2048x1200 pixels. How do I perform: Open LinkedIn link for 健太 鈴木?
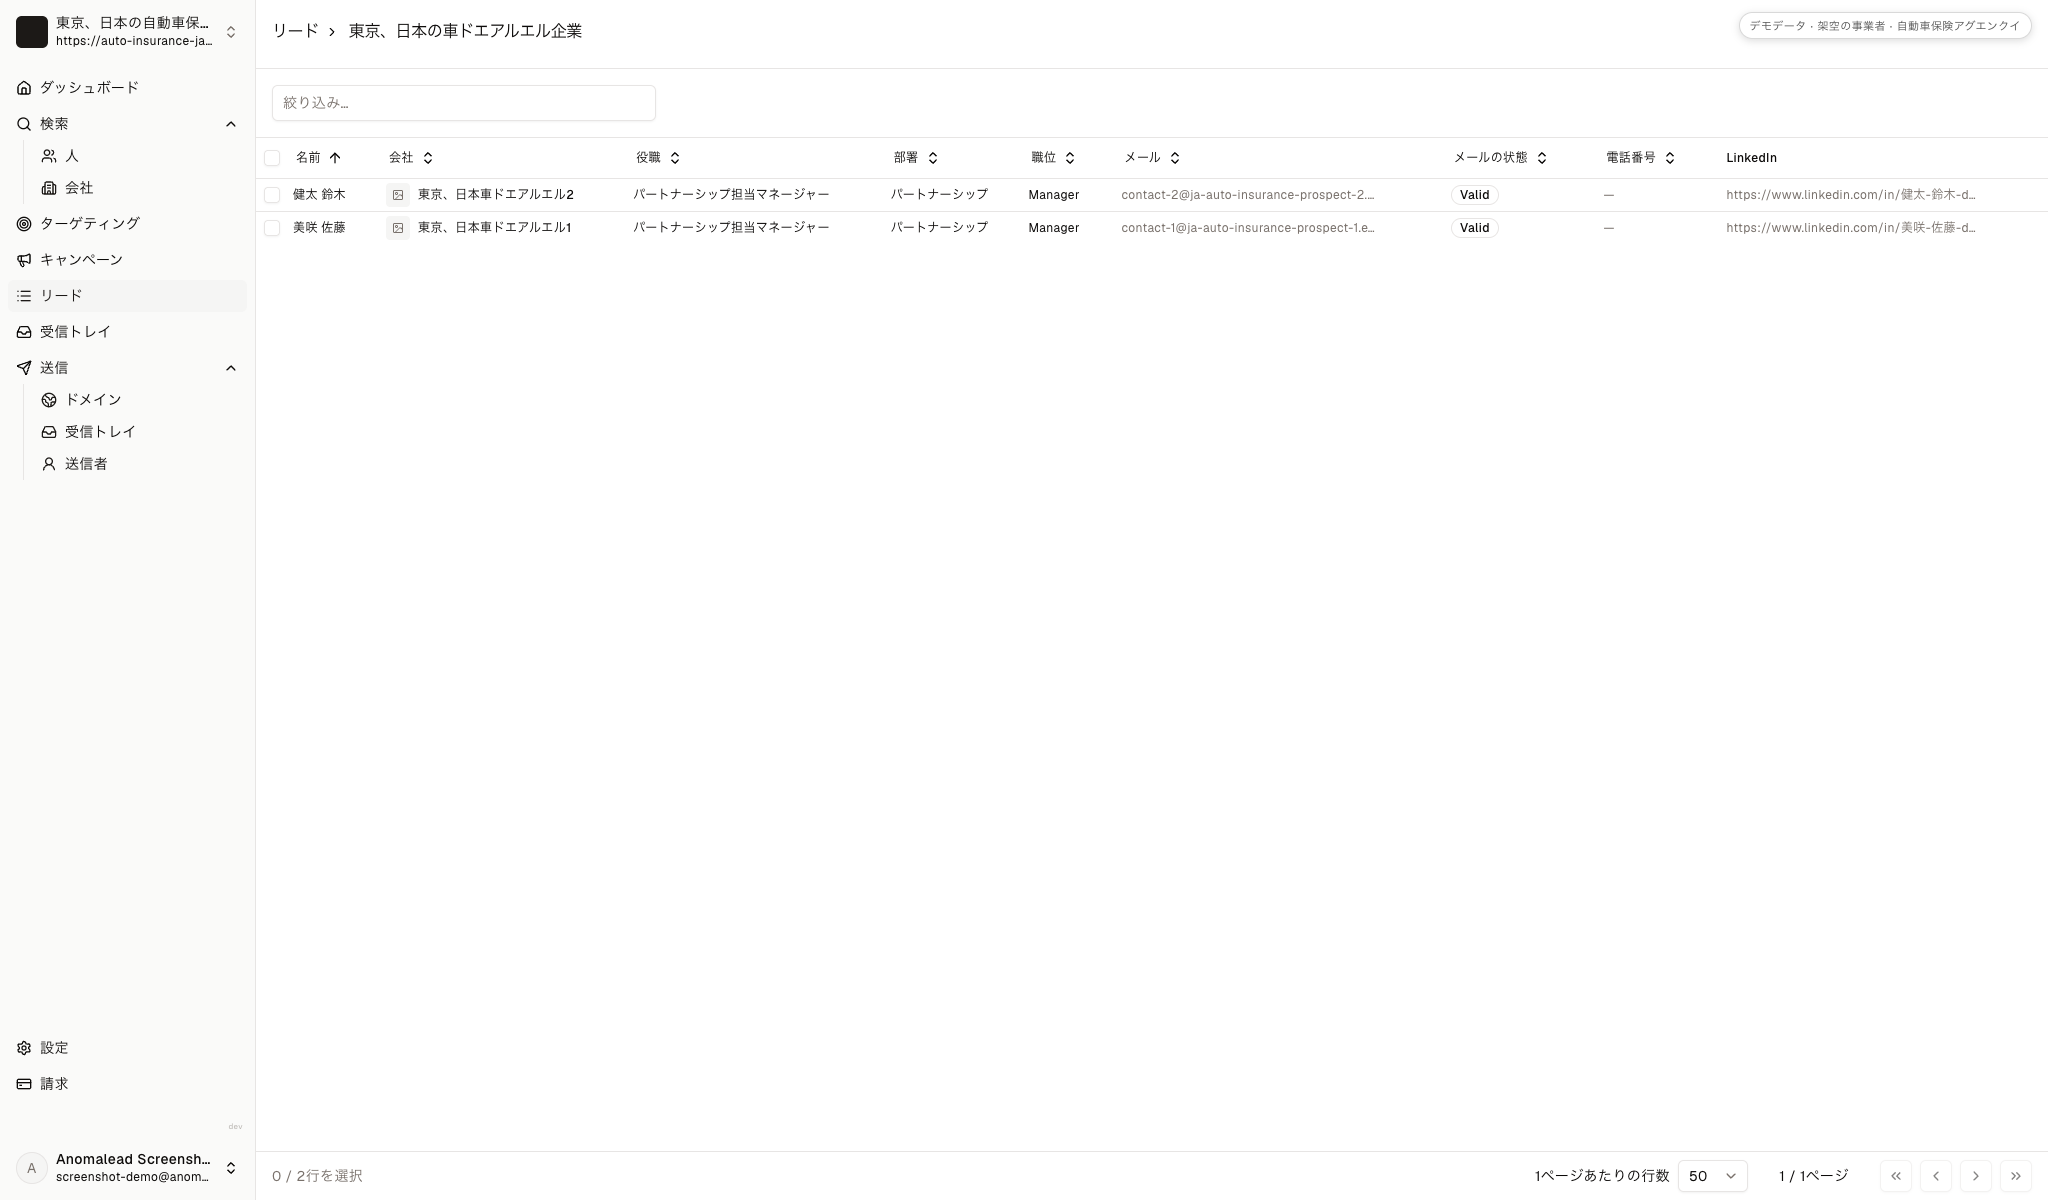[x=1850, y=195]
